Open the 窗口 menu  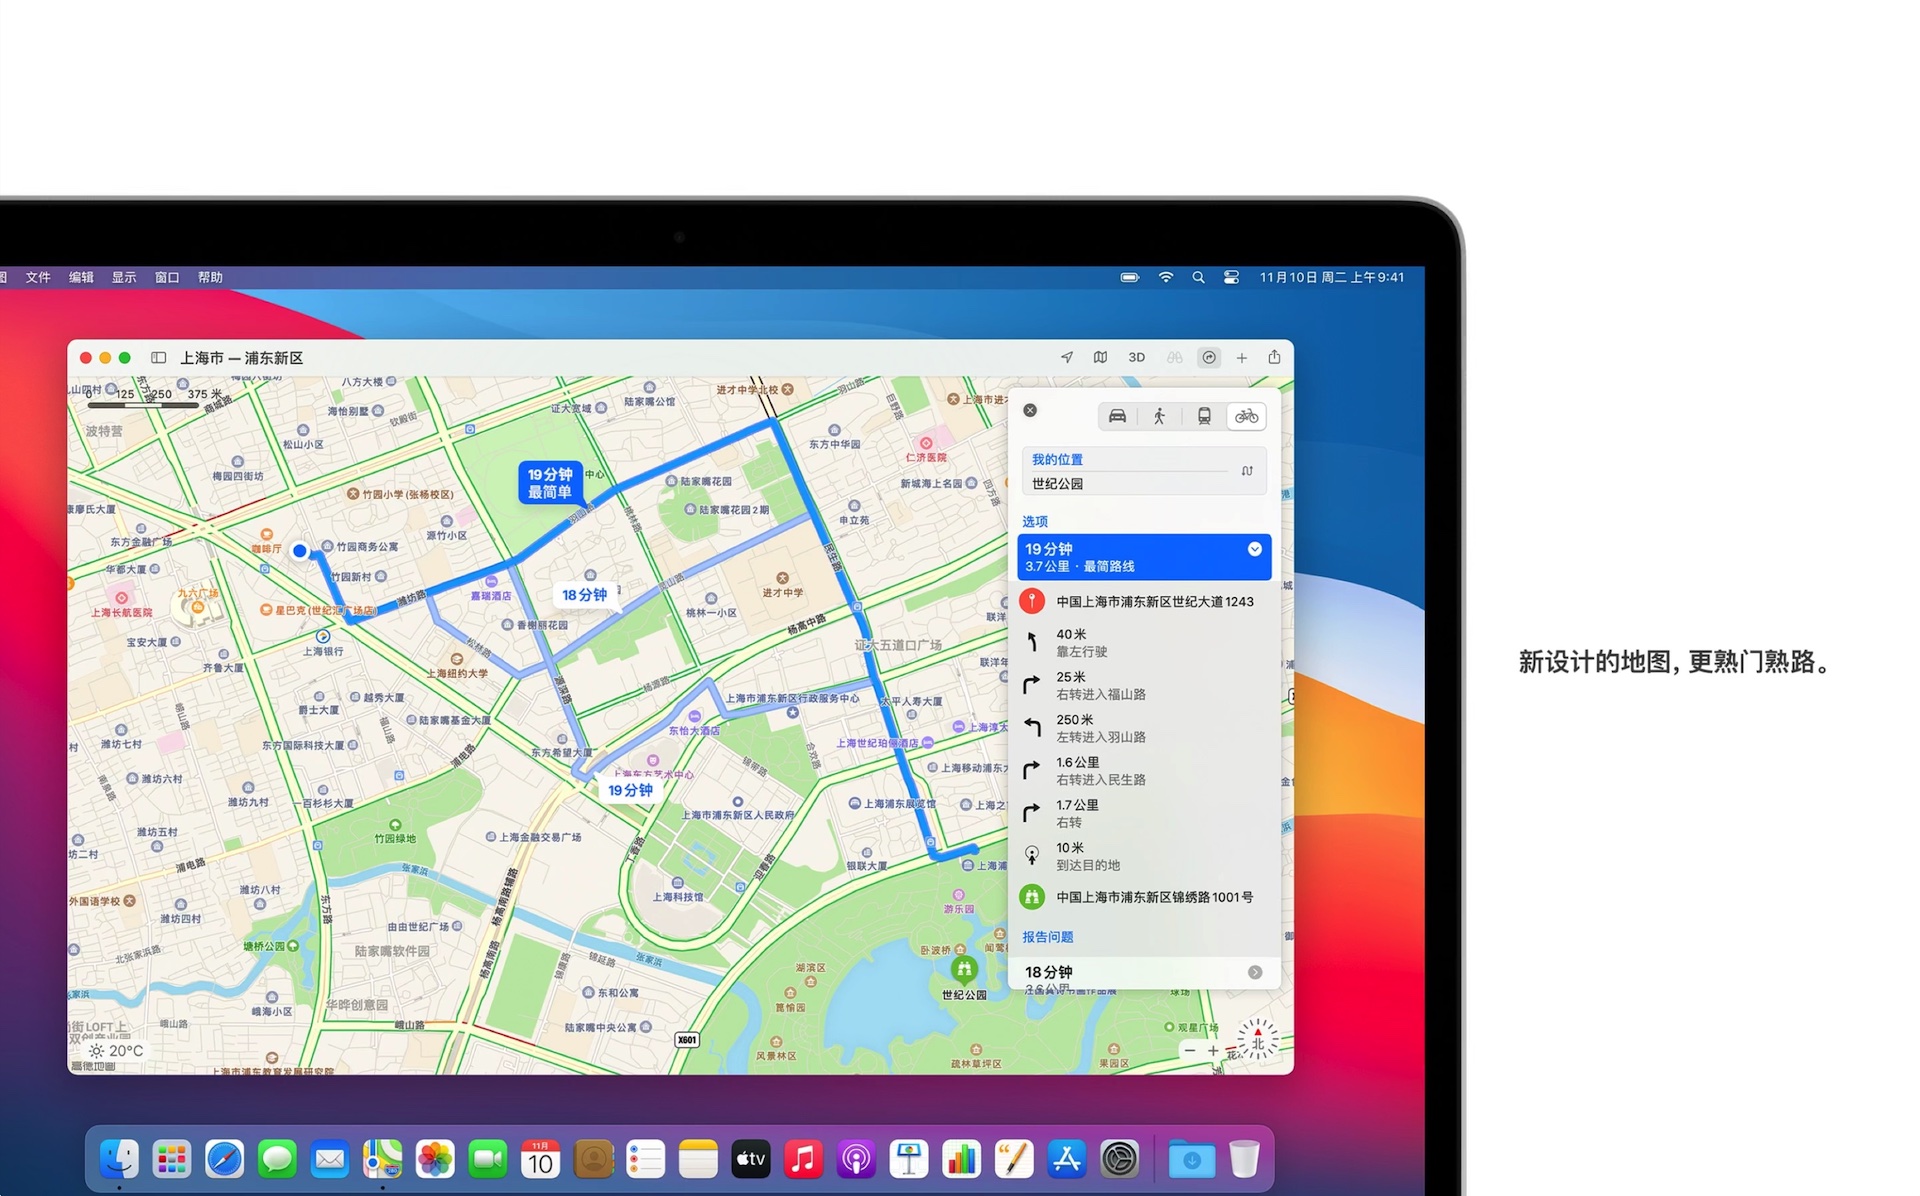point(167,278)
